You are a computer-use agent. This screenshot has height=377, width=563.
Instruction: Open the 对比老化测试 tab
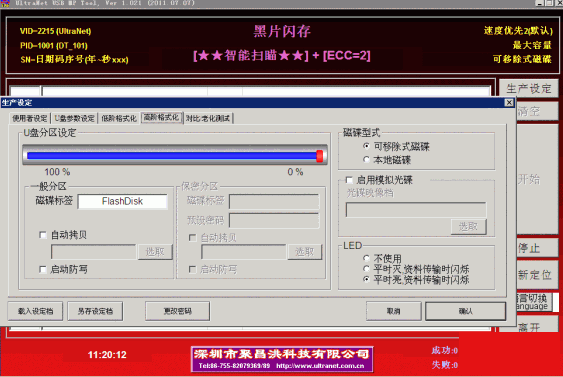(x=208, y=118)
